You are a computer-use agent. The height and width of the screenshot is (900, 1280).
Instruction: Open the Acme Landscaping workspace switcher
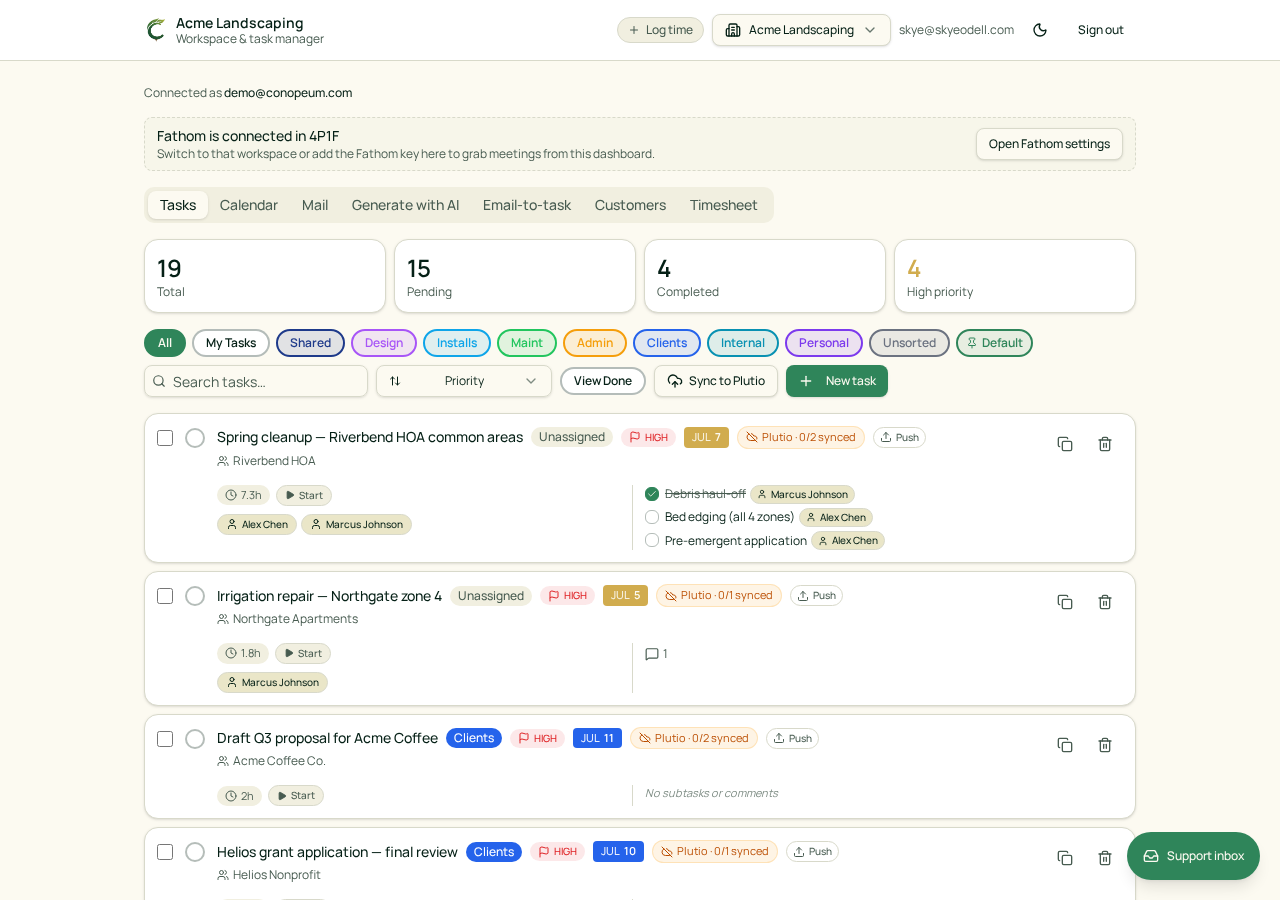(x=801, y=30)
